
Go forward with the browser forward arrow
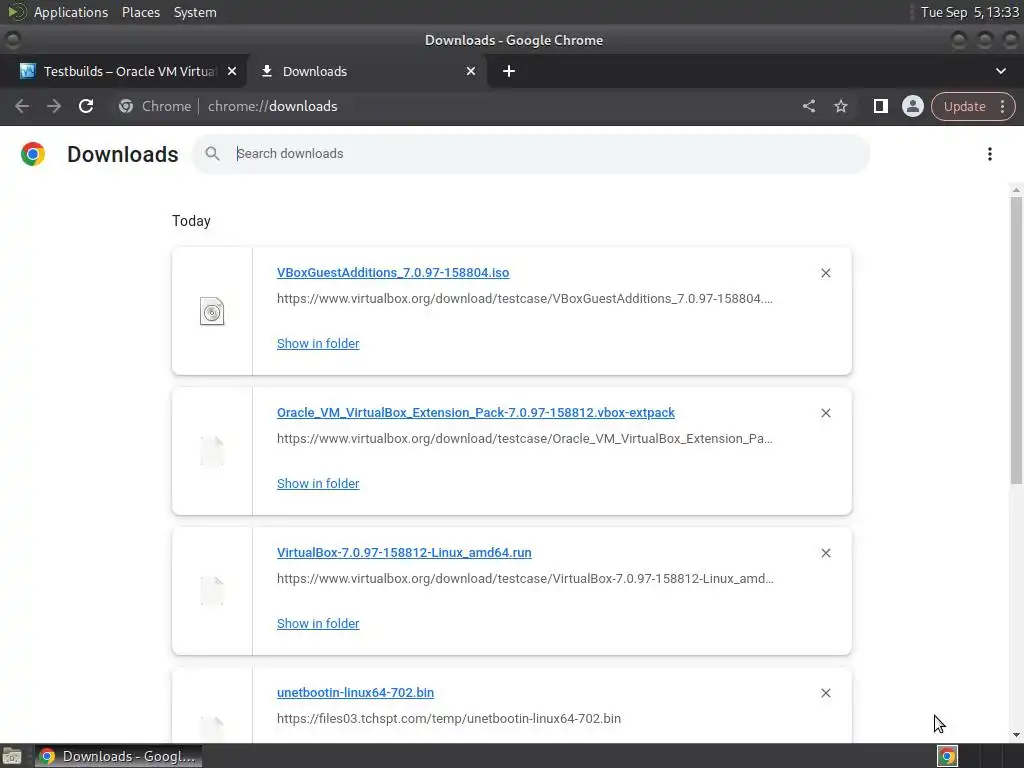[x=54, y=106]
